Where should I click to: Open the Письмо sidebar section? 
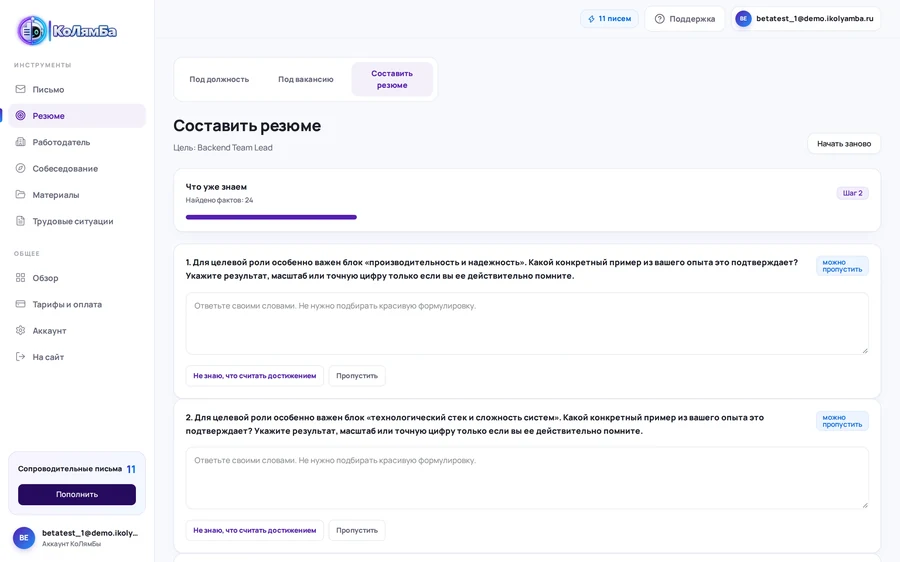coord(76,89)
